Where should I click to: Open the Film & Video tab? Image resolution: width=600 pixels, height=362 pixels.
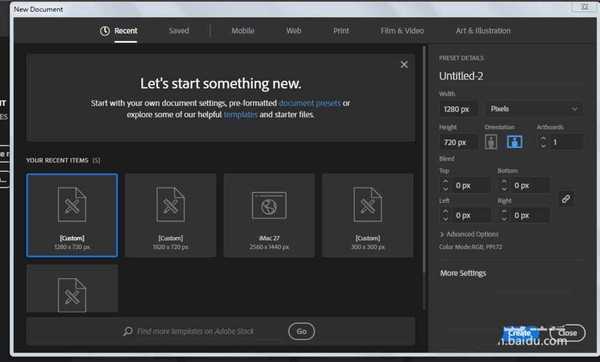pyautogui.click(x=402, y=31)
